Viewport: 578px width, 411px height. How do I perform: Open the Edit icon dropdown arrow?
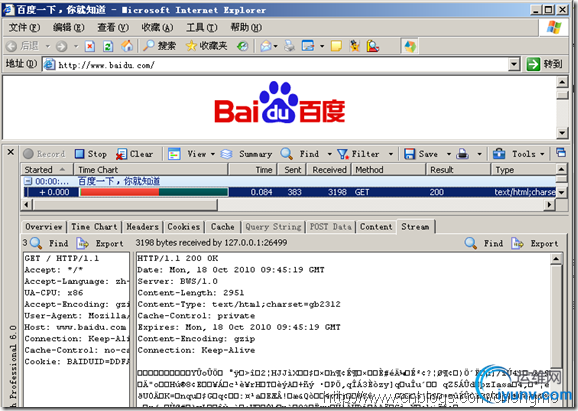(322, 46)
